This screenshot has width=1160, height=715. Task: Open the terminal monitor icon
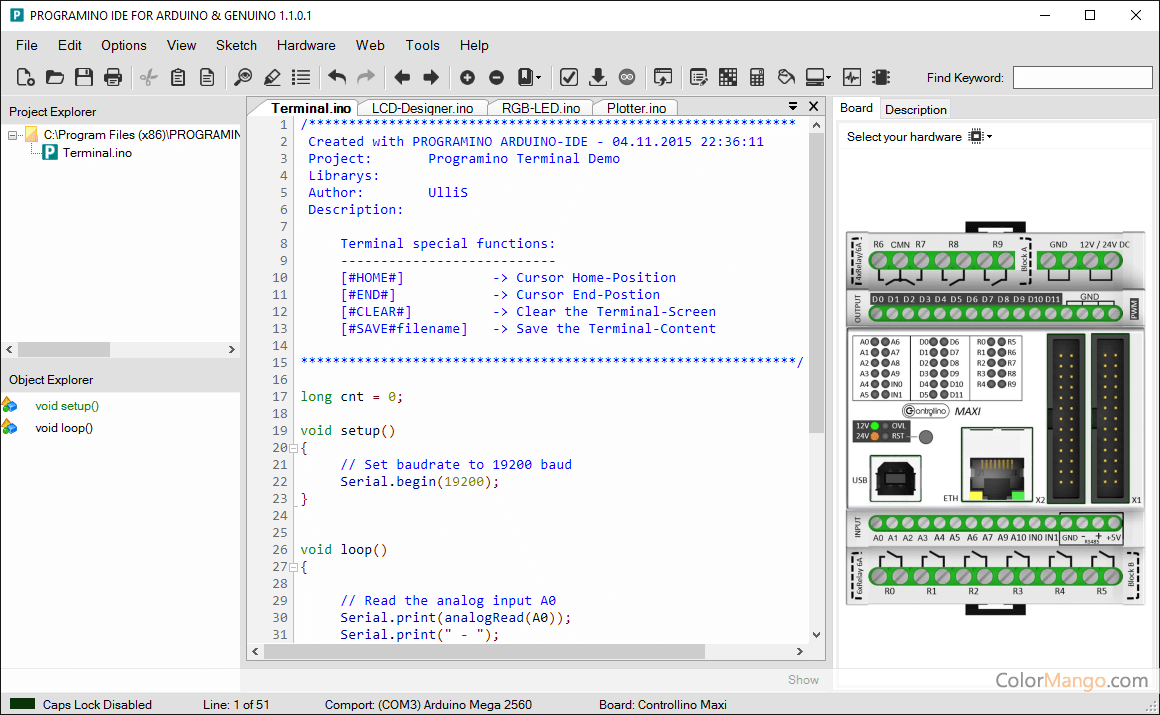[815, 77]
